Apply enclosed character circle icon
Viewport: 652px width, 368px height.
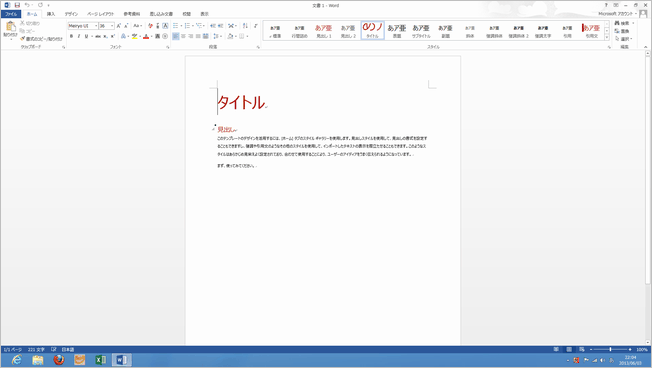[x=165, y=37]
